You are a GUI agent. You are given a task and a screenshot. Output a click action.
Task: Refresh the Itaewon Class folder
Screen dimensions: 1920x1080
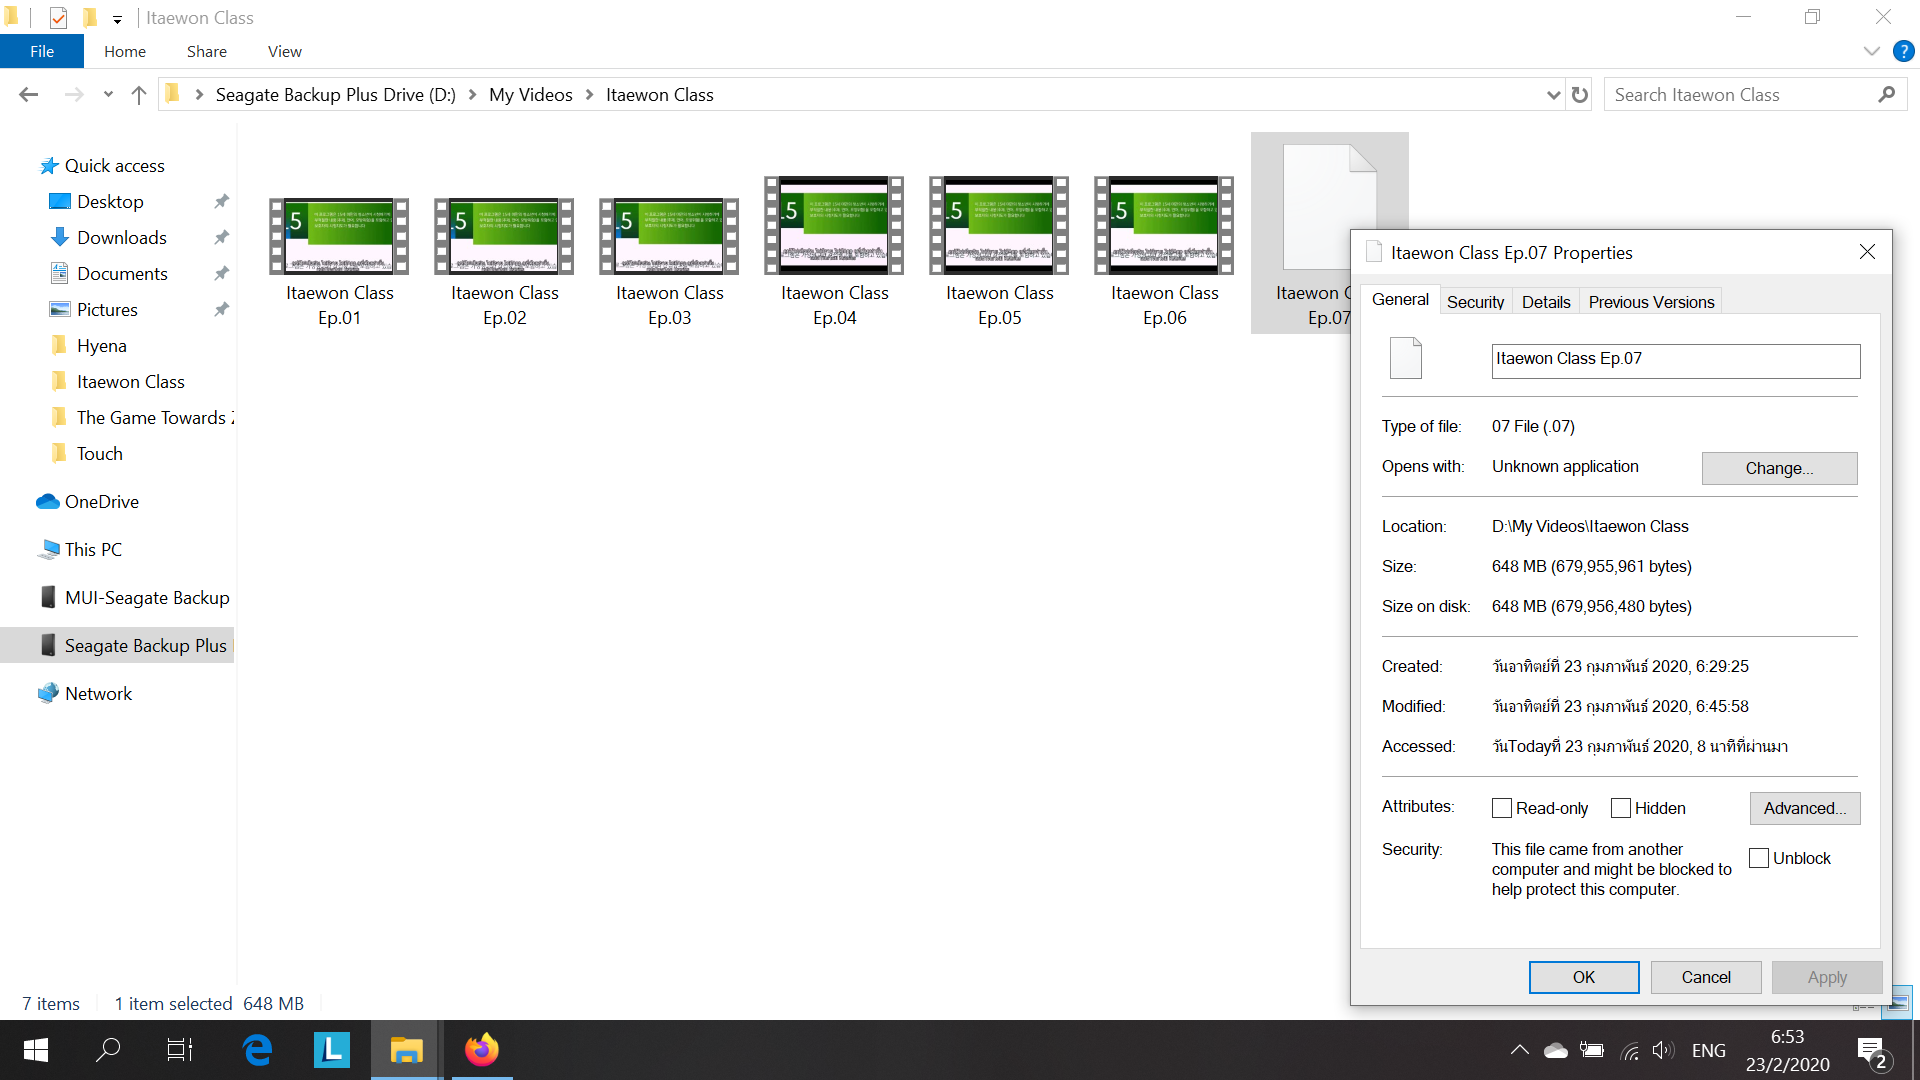[1580, 95]
